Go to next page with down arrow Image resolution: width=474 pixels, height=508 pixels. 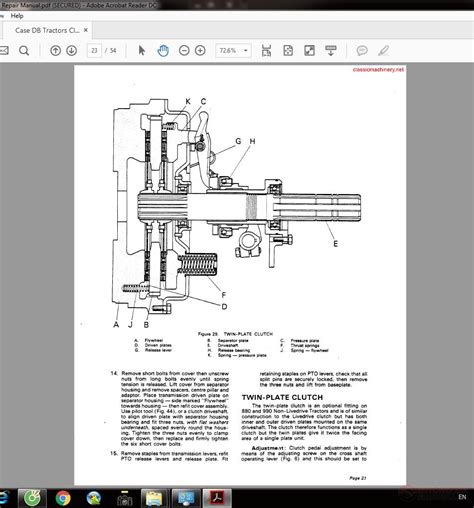[x=71, y=51]
